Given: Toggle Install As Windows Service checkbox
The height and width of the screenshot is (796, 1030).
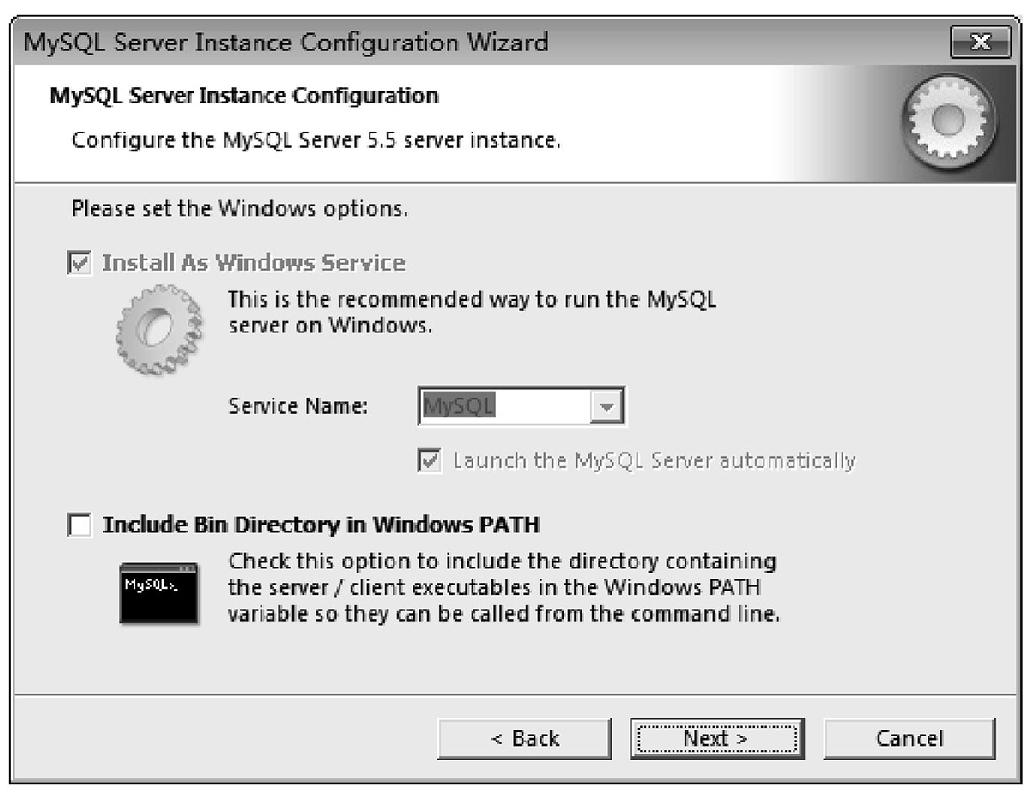Looking at the screenshot, I should [79, 263].
